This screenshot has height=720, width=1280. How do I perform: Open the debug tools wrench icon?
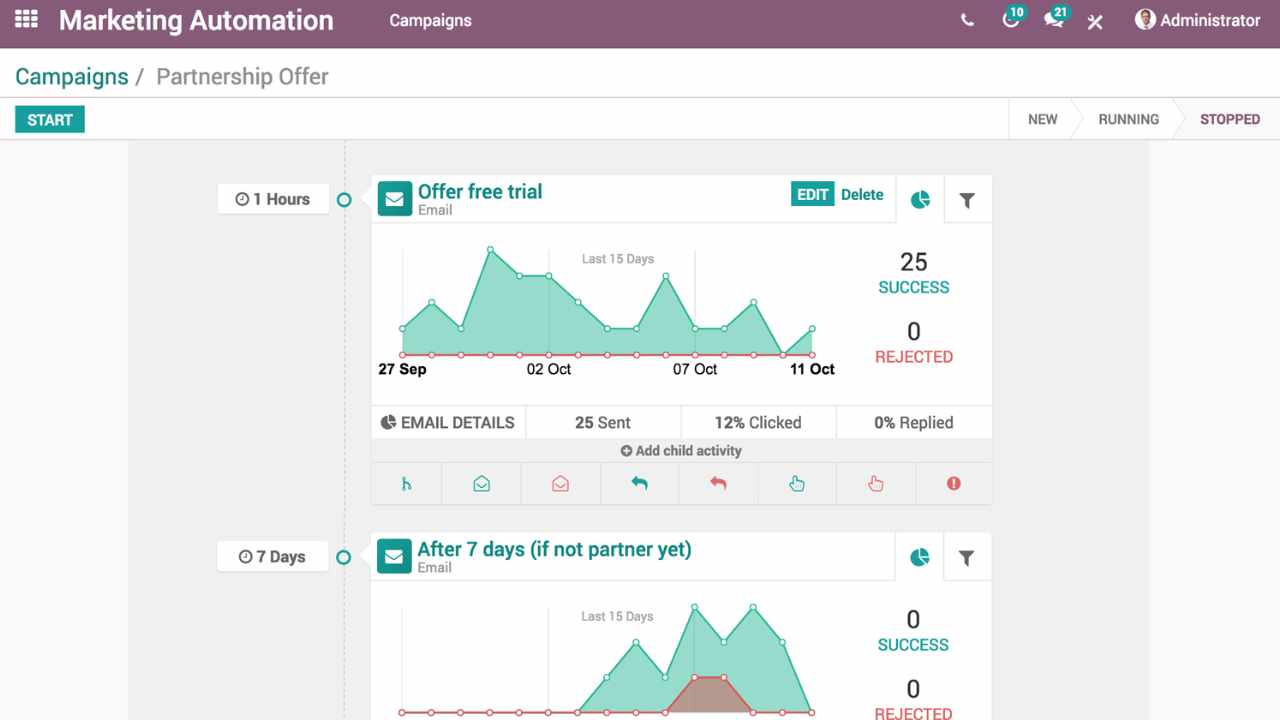(1095, 21)
